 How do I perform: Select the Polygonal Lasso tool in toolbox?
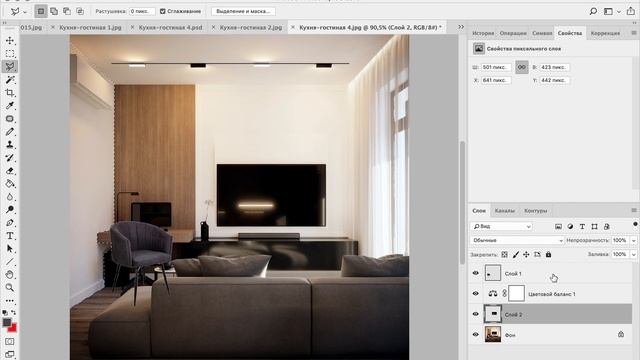10,67
